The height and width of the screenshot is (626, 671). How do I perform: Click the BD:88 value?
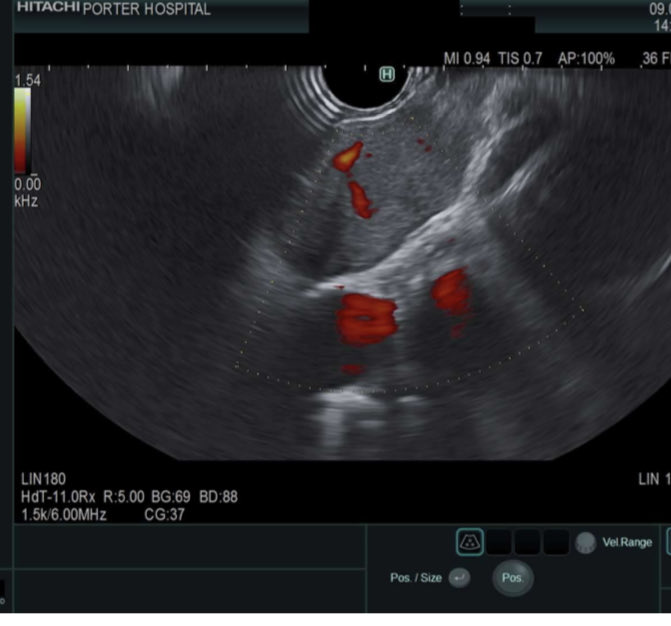[x=218, y=497]
